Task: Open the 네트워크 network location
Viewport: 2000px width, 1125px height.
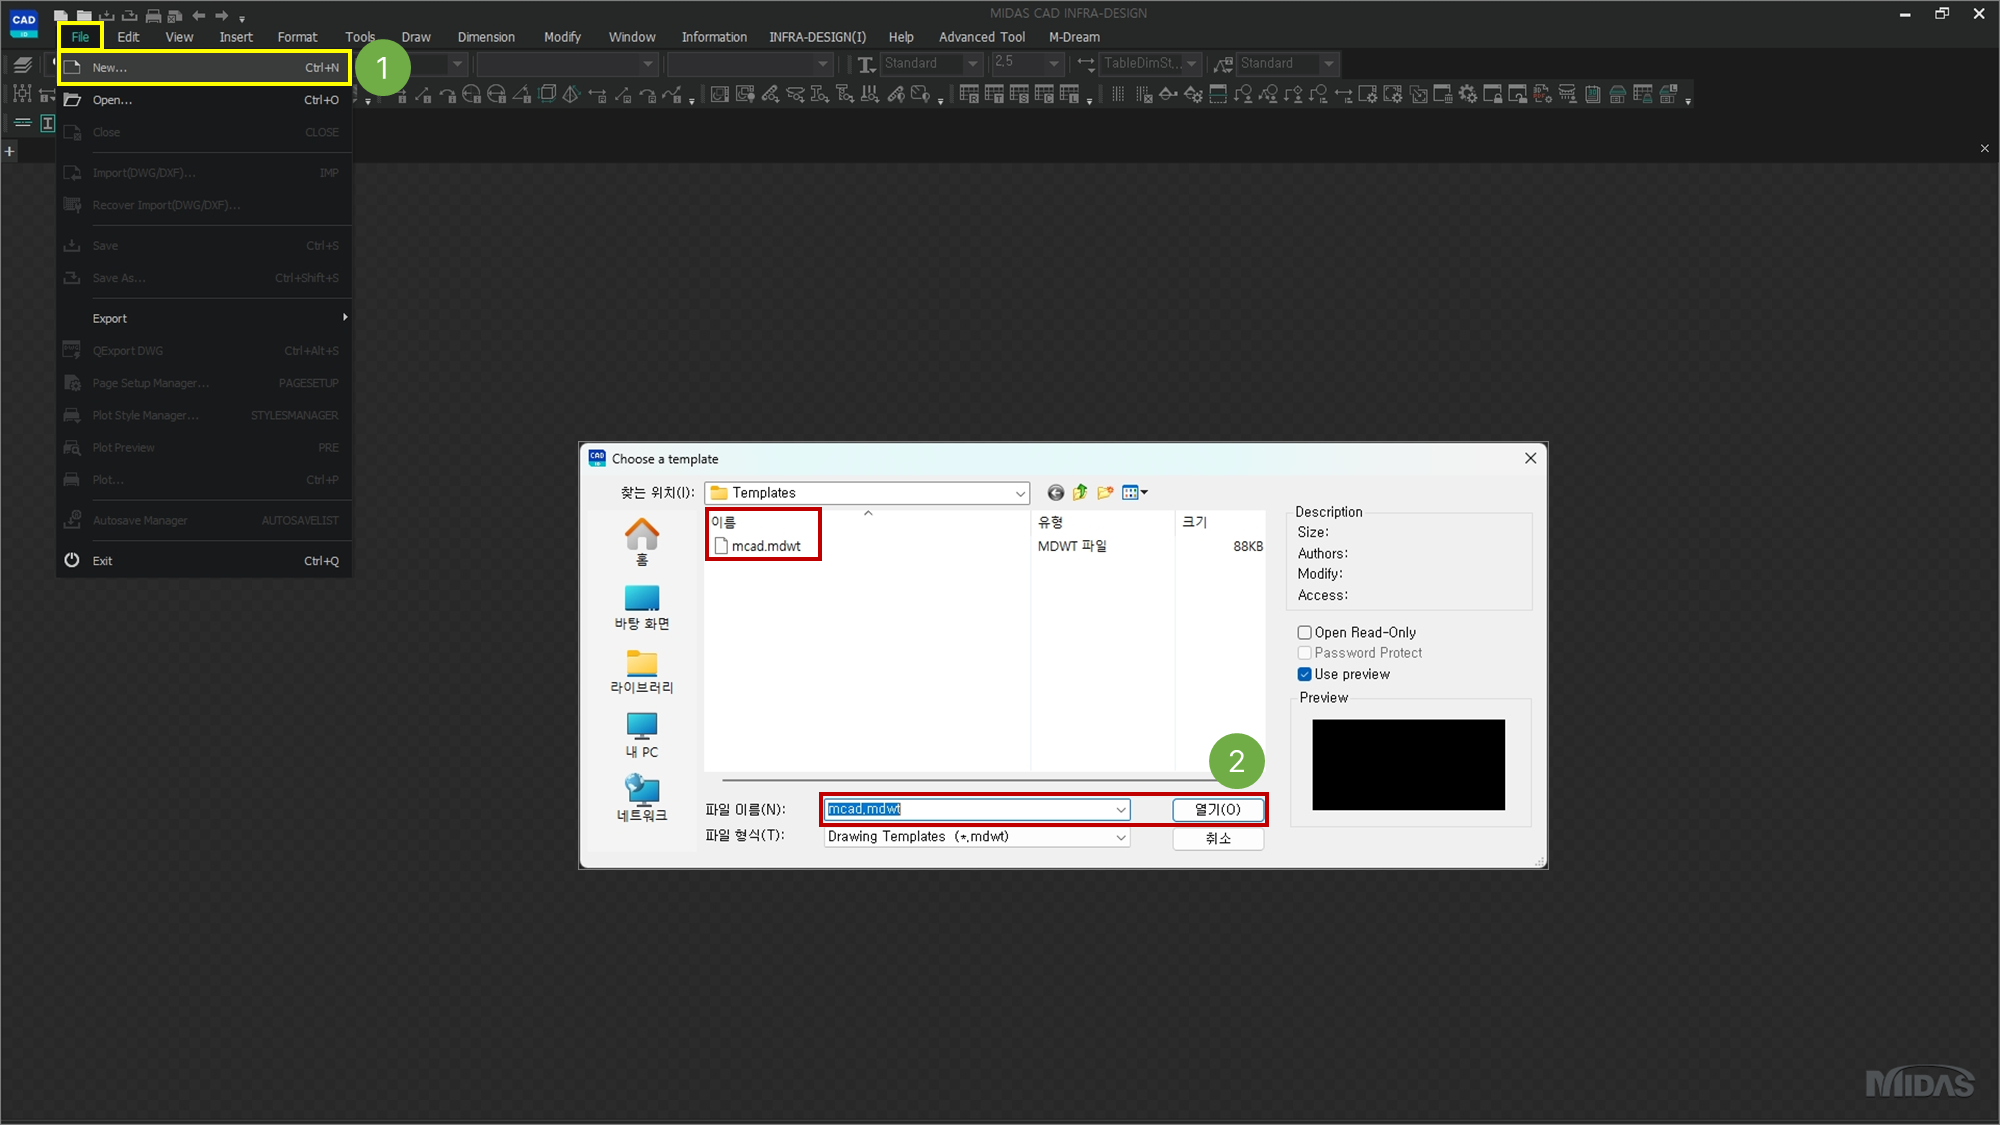Action: click(x=642, y=799)
